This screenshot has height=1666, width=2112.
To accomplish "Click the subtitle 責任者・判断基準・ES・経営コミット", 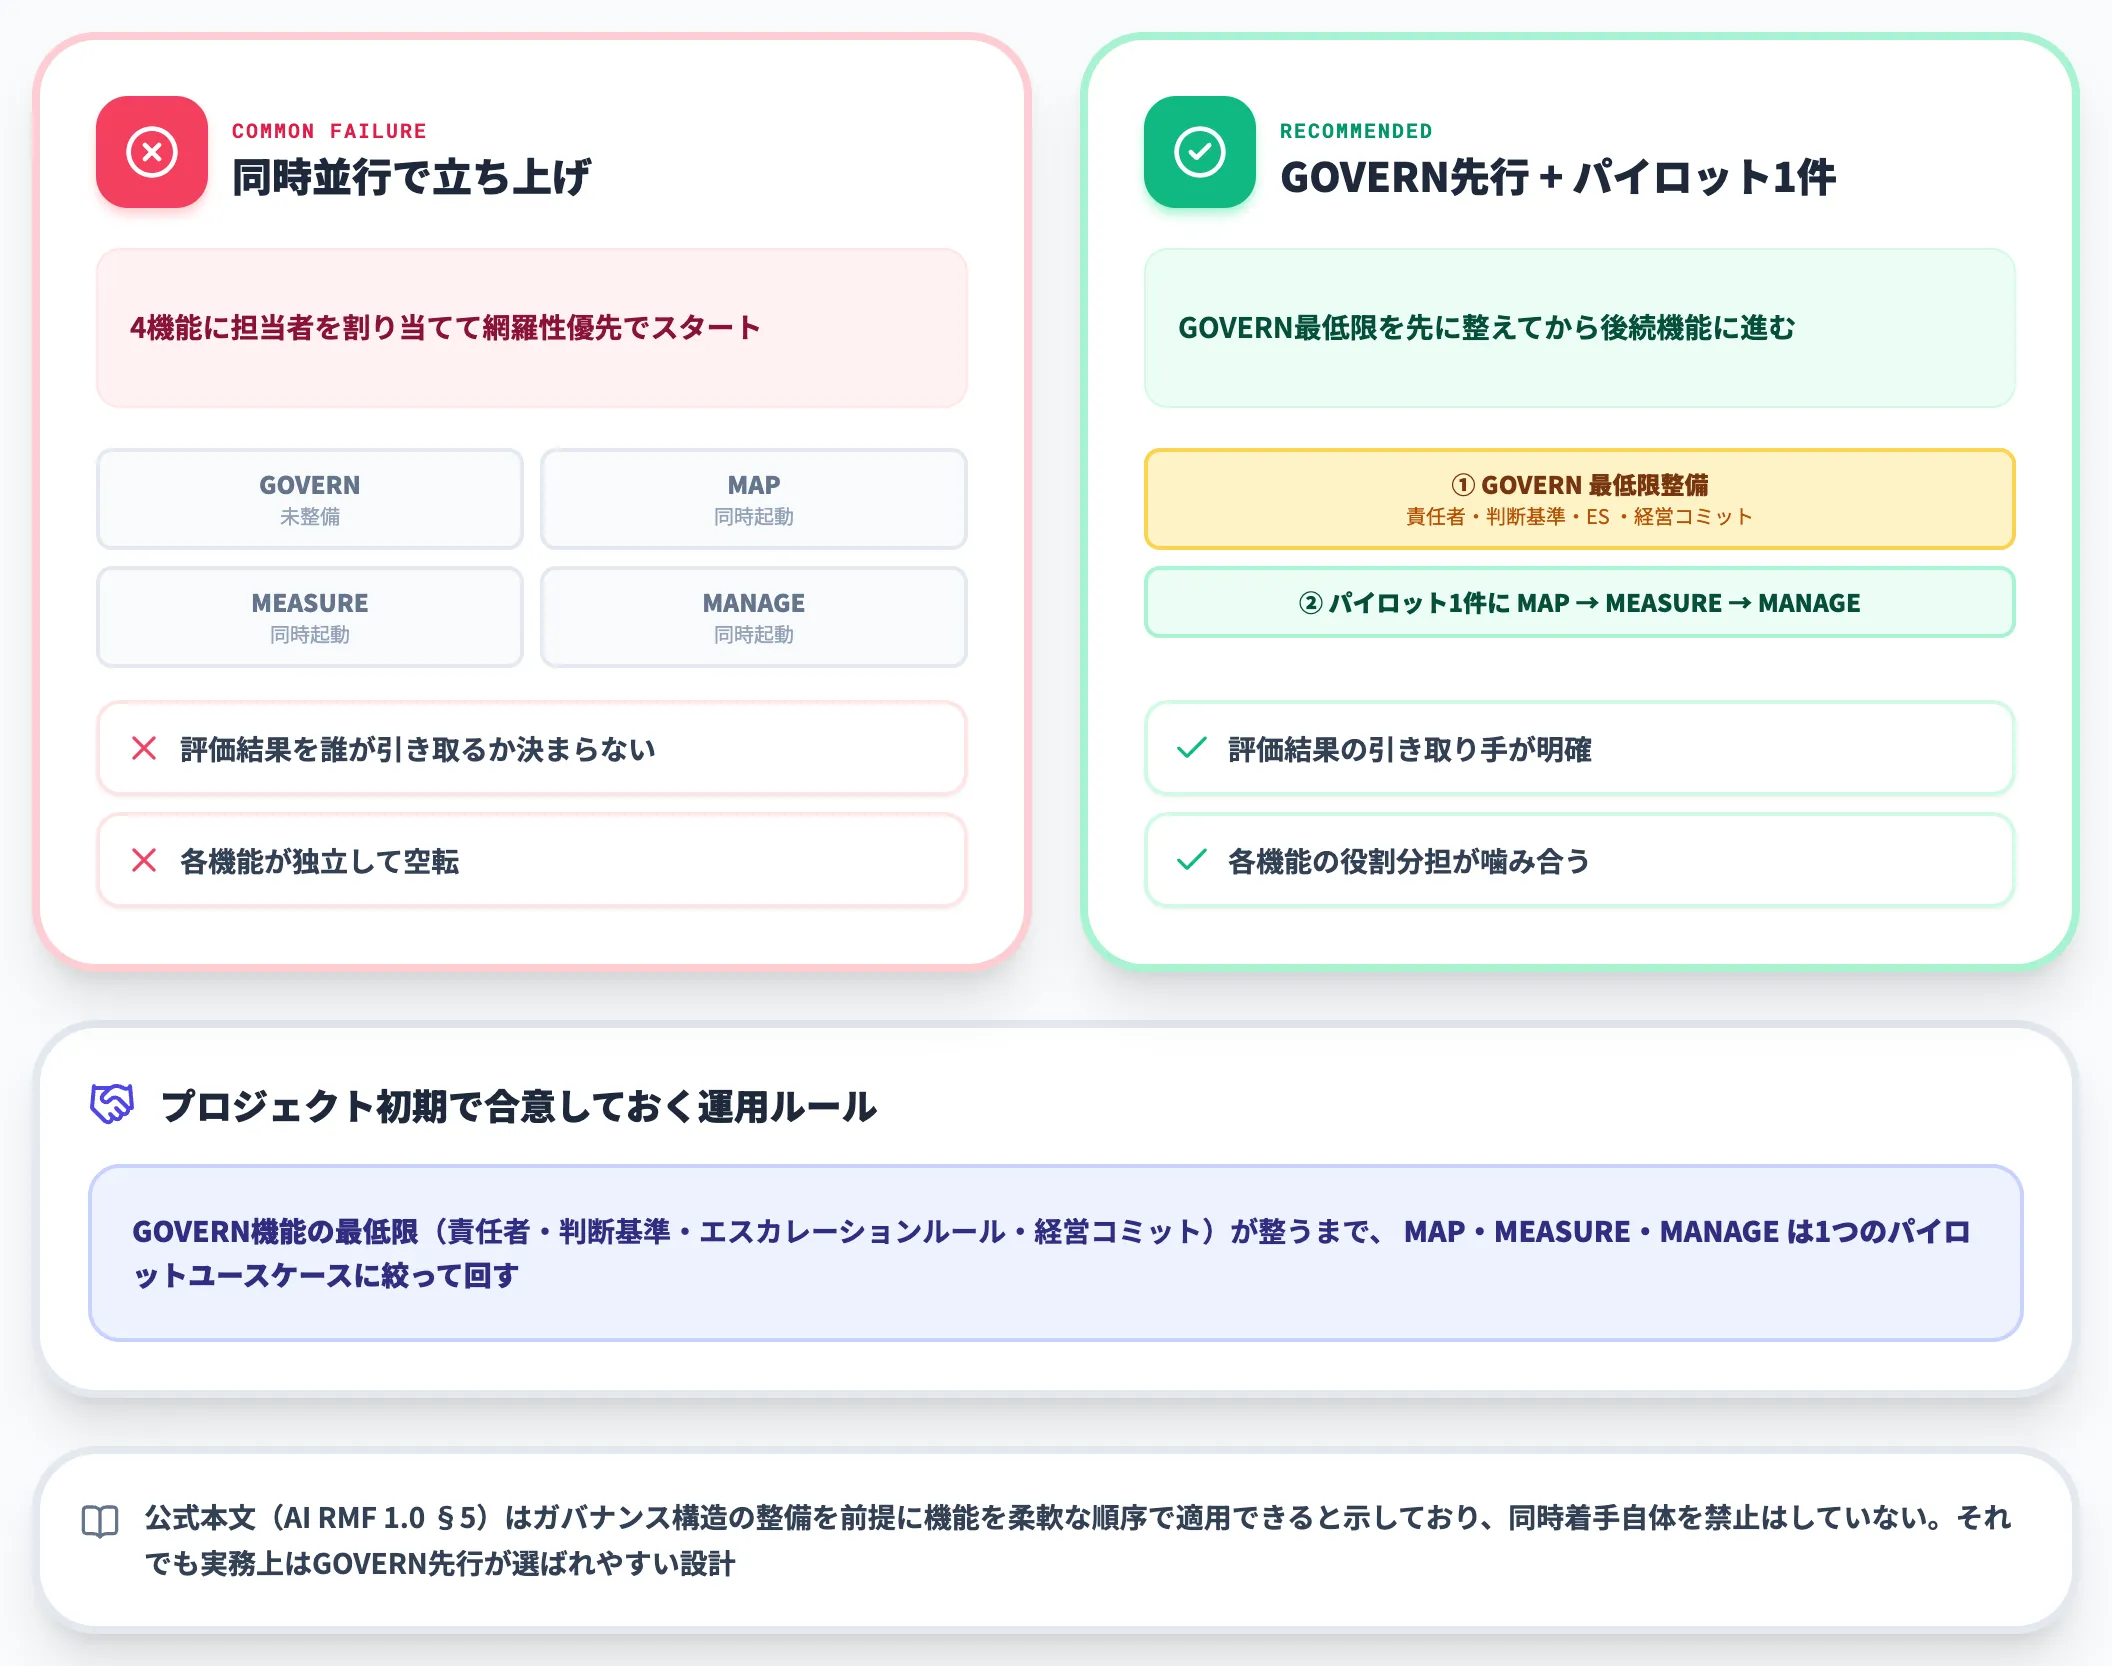I will pyautogui.click(x=1580, y=517).
